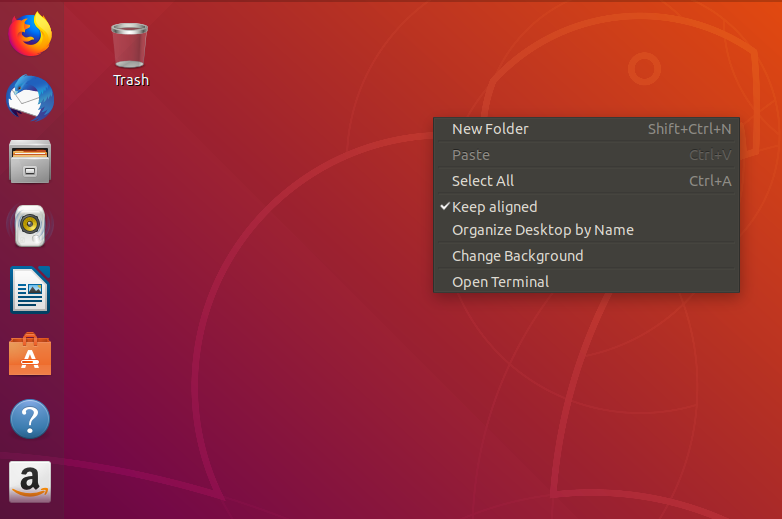Open Ubuntu Software orange bag icon

coord(30,354)
